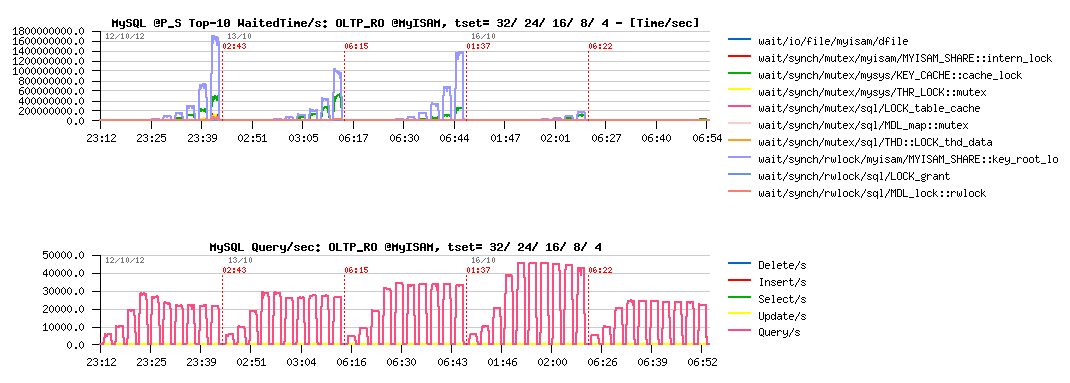Click the red 02:43 marker in Query/sec chart
Viewport: 1070px width, 383px height.
coord(234,270)
